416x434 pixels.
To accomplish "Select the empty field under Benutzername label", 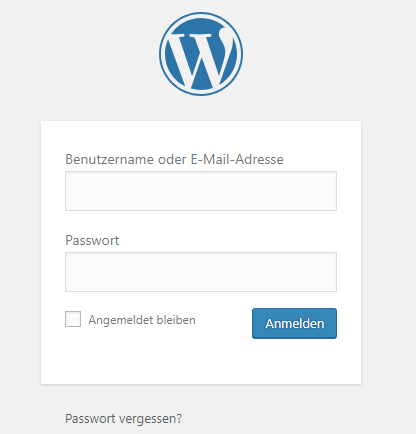I will pos(201,191).
